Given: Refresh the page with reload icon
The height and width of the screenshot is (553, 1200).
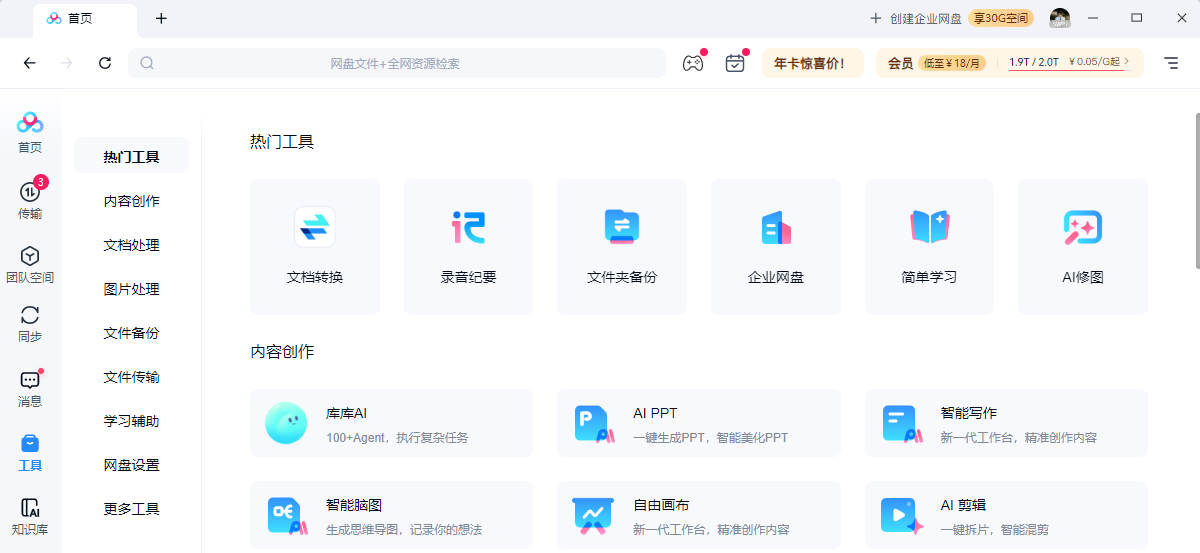Looking at the screenshot, I should tap(105, 63).
